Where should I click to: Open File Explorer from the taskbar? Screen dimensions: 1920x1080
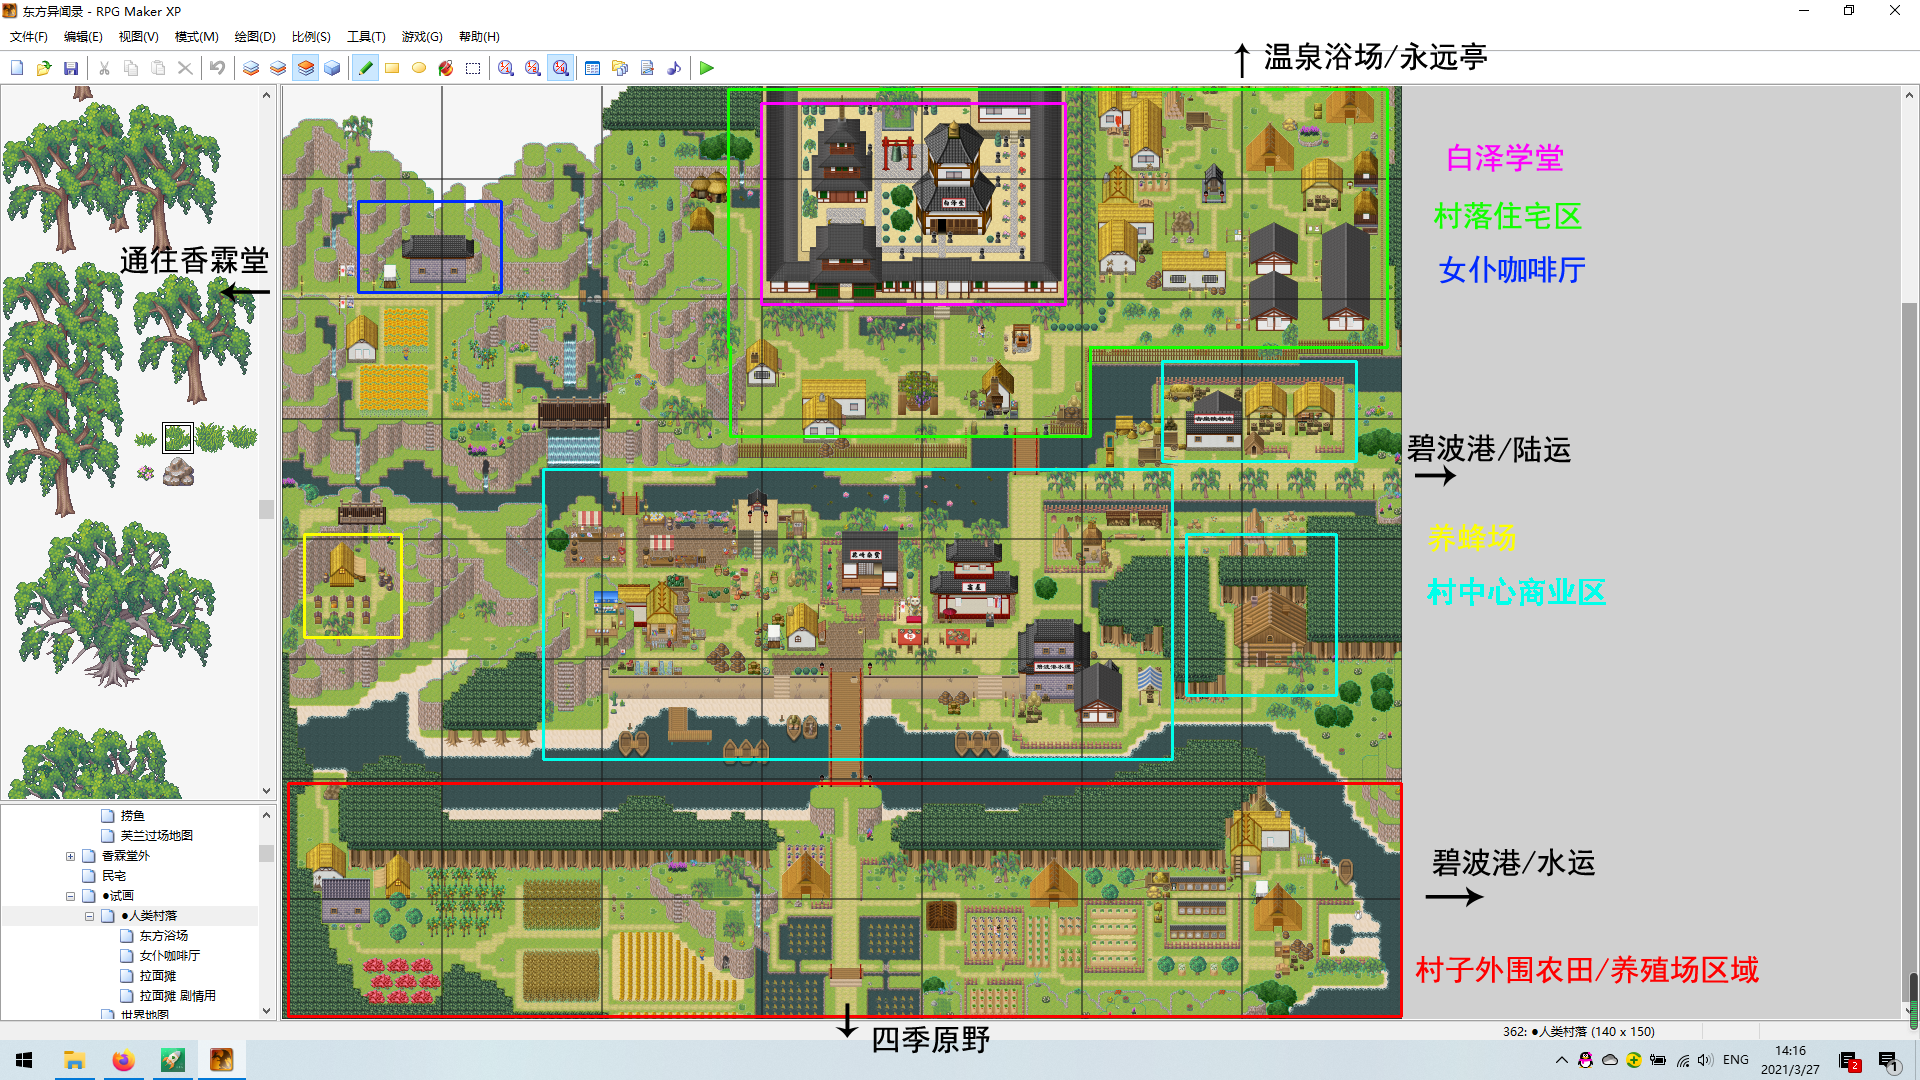[x=74, y=1060]
